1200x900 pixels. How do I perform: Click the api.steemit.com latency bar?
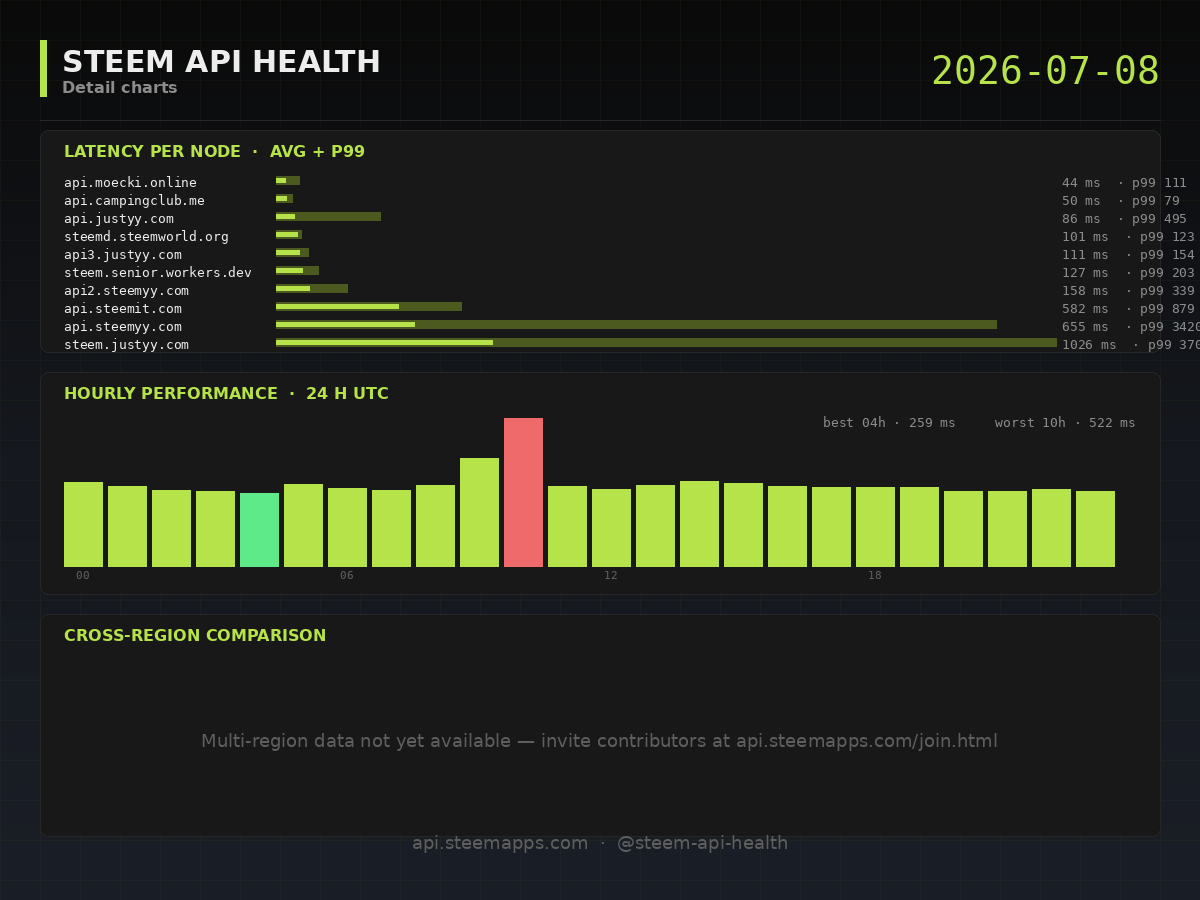point(369,306)
